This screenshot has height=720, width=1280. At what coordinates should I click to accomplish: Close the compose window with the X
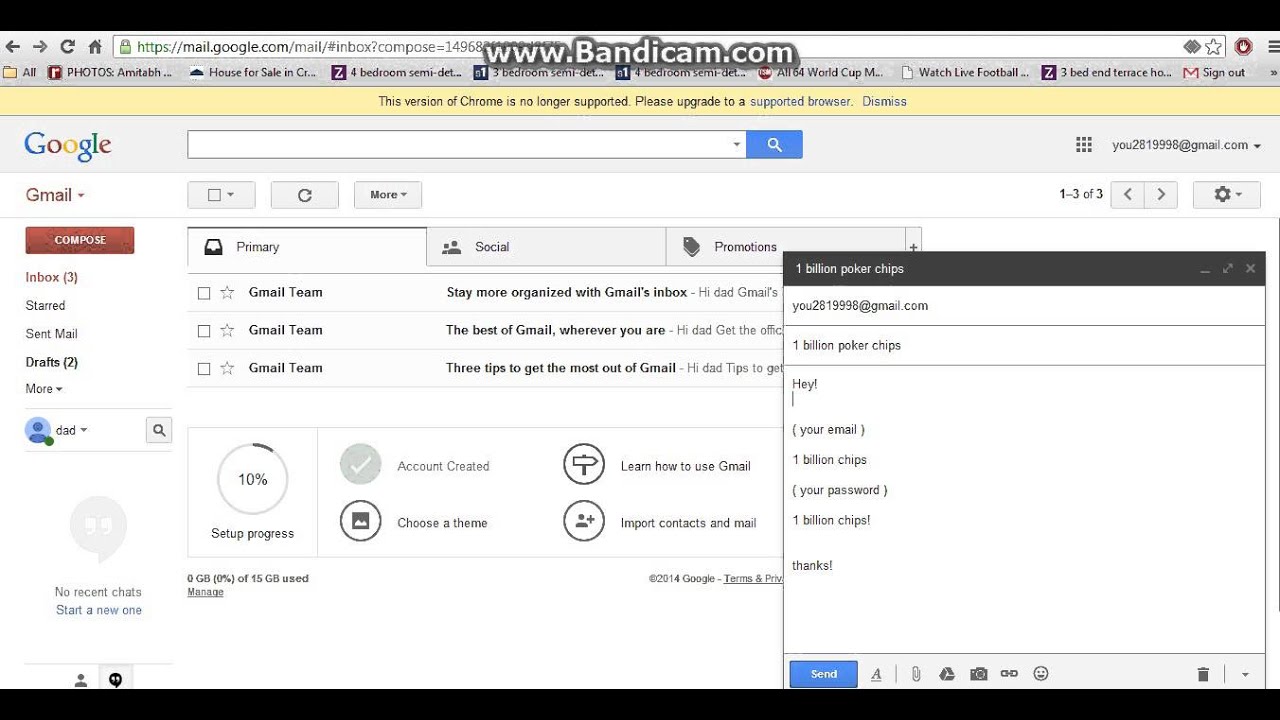tap(1250, 268)
